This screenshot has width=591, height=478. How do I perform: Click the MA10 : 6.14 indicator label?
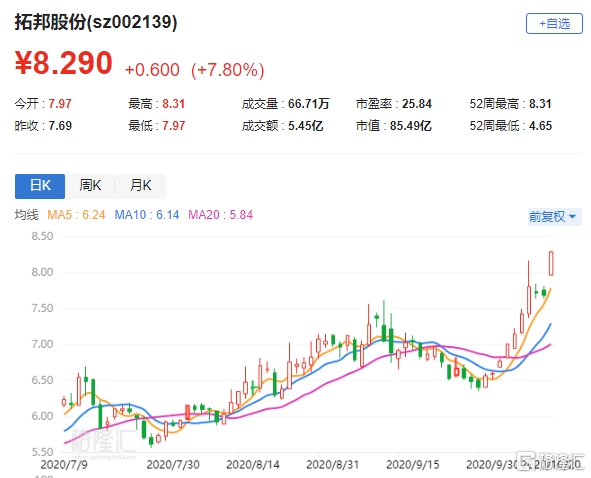tap(147, 215)
